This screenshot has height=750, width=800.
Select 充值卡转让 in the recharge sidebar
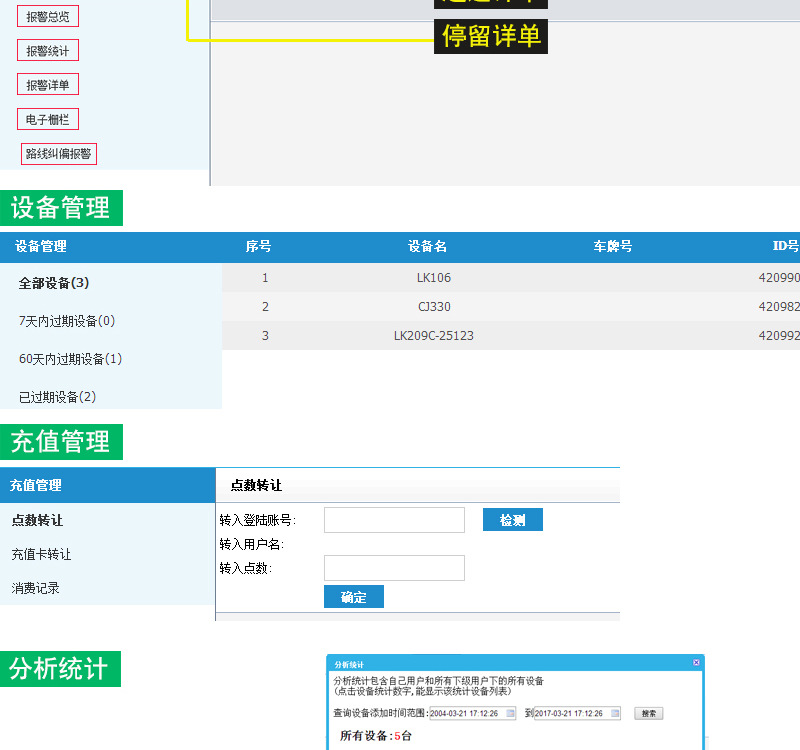tap(41, 554)
